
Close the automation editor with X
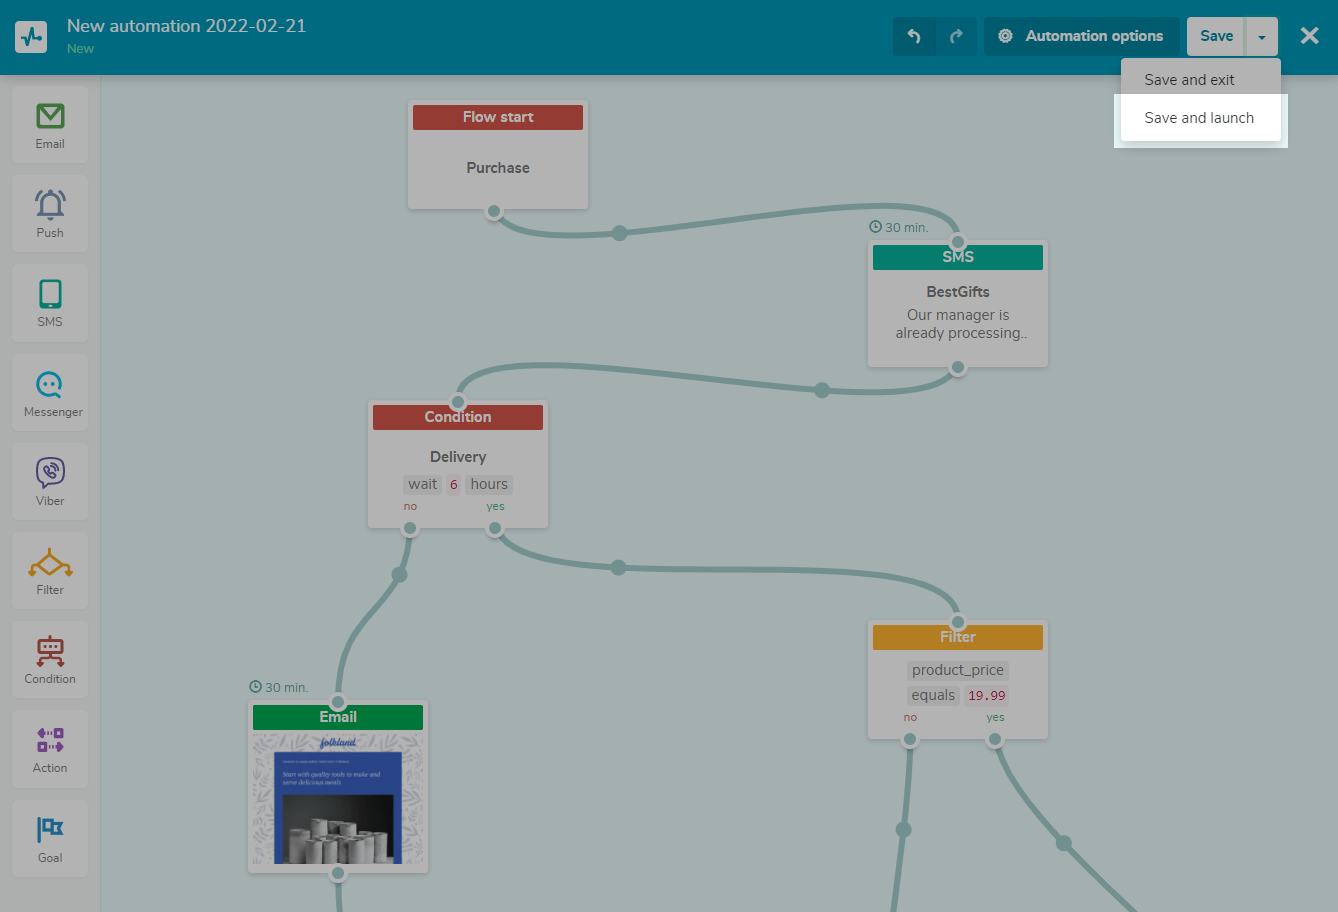point(1309,36)
